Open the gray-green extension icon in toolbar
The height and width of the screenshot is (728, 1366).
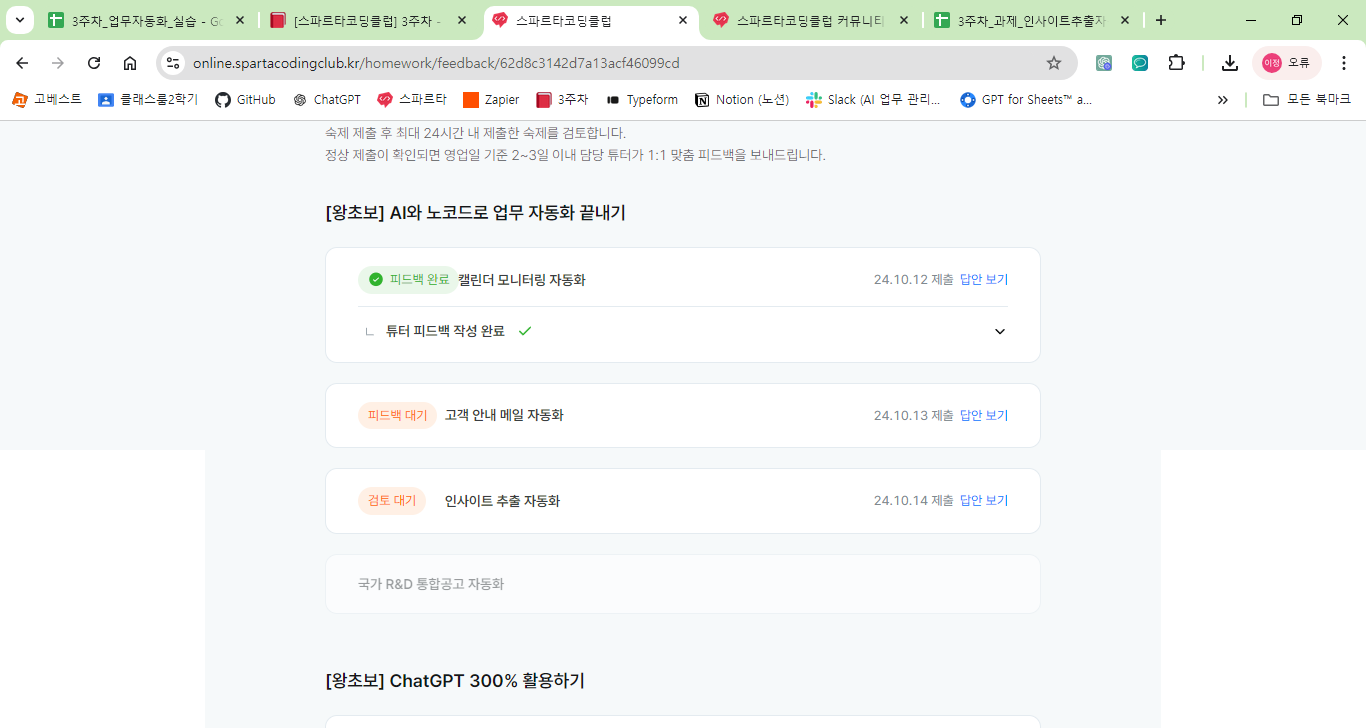click(x=1104, y=63)
